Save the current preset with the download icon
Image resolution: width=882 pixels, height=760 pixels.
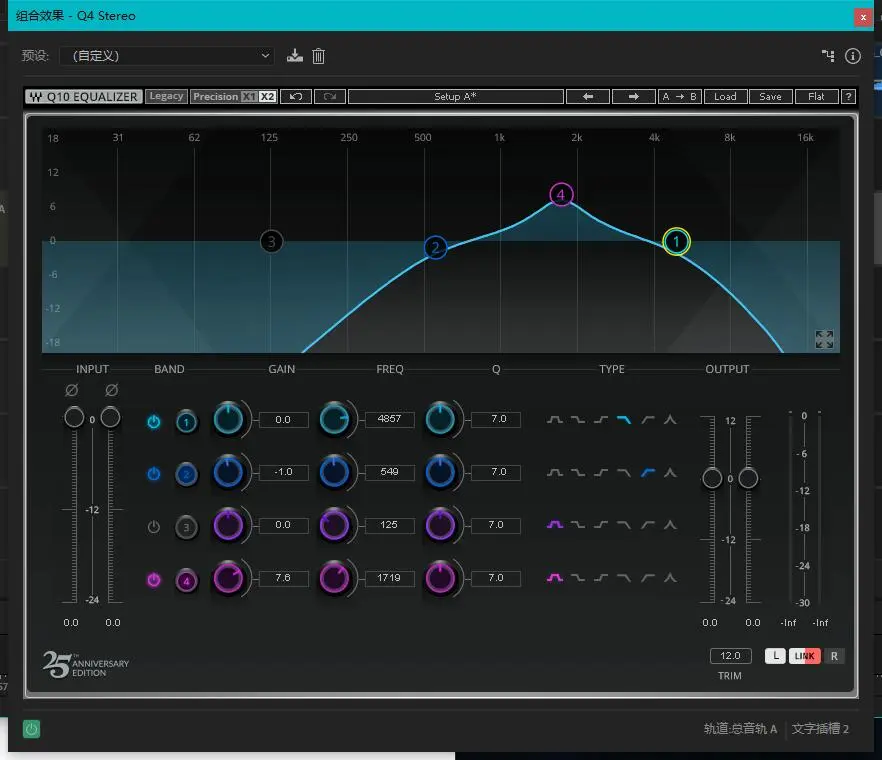tap(295, 56)
